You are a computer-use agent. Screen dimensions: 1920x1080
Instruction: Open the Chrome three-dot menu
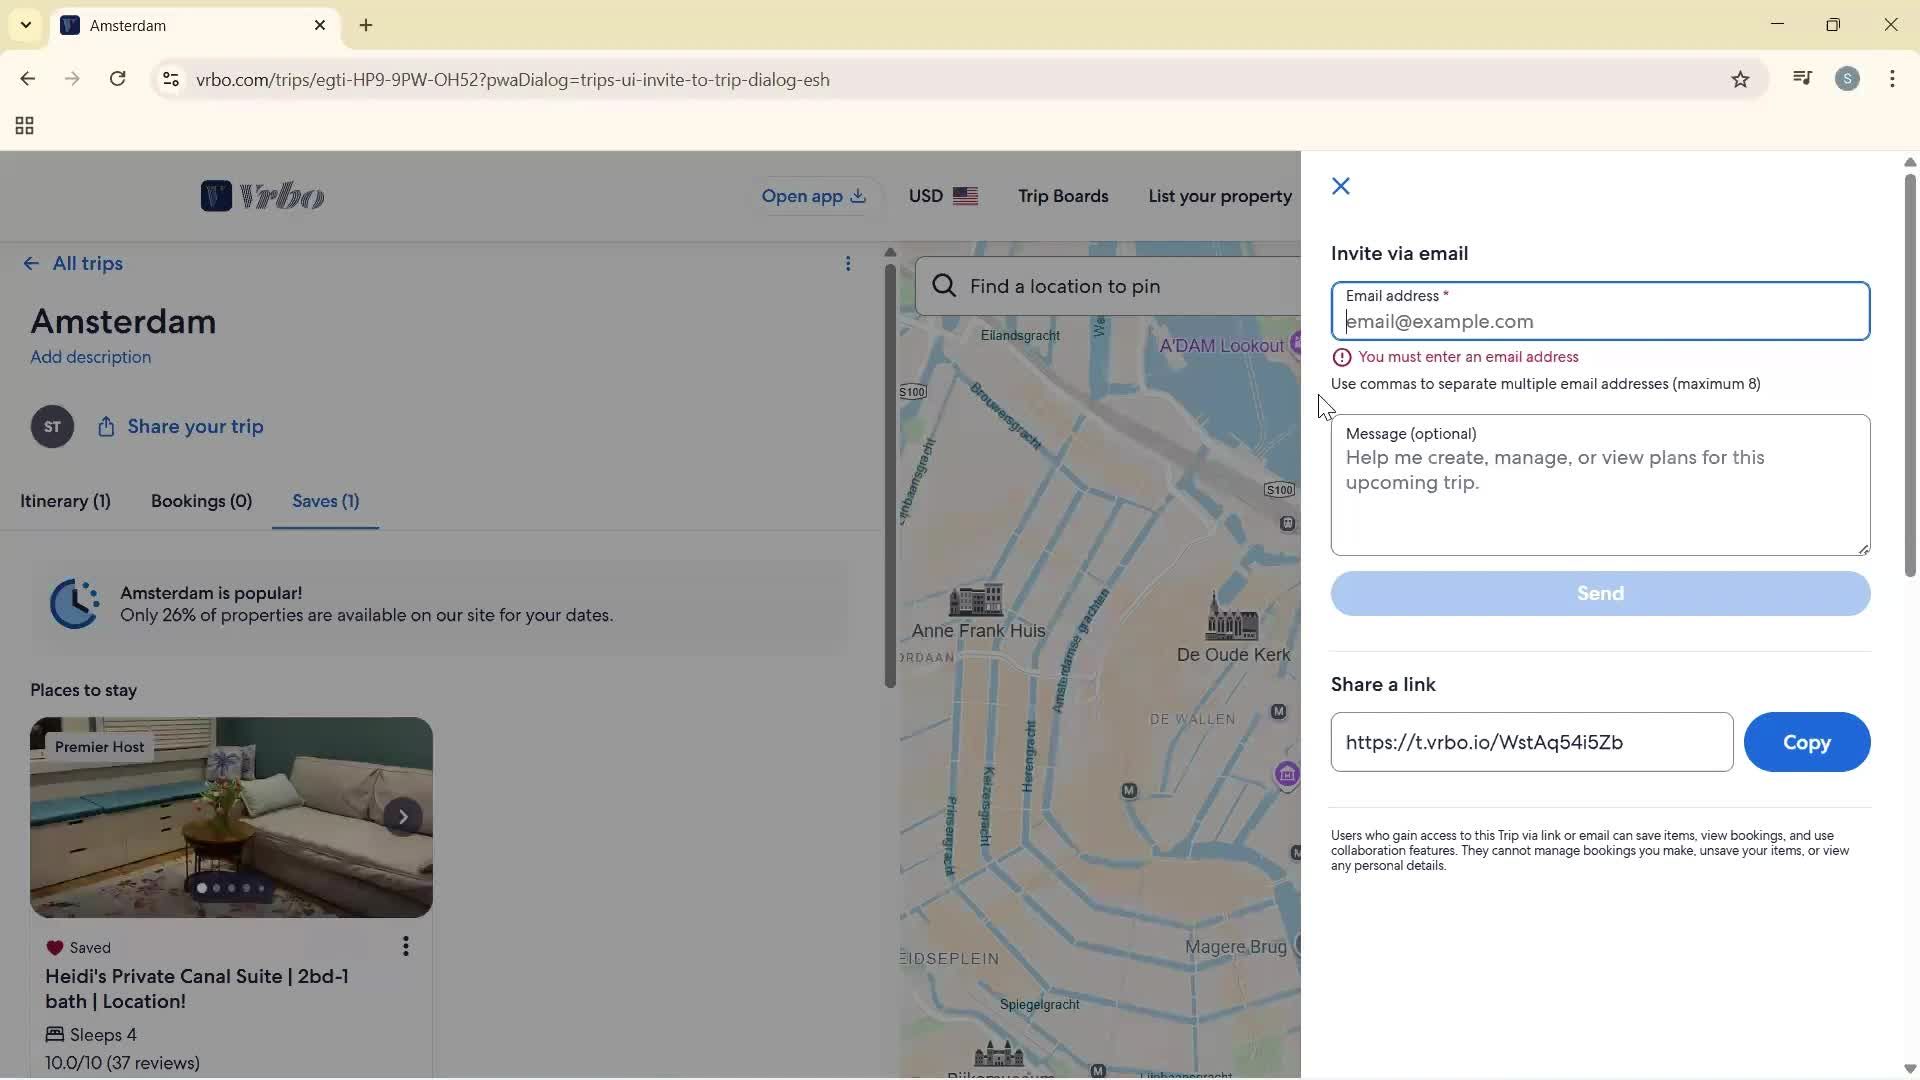coord(1892,79)
